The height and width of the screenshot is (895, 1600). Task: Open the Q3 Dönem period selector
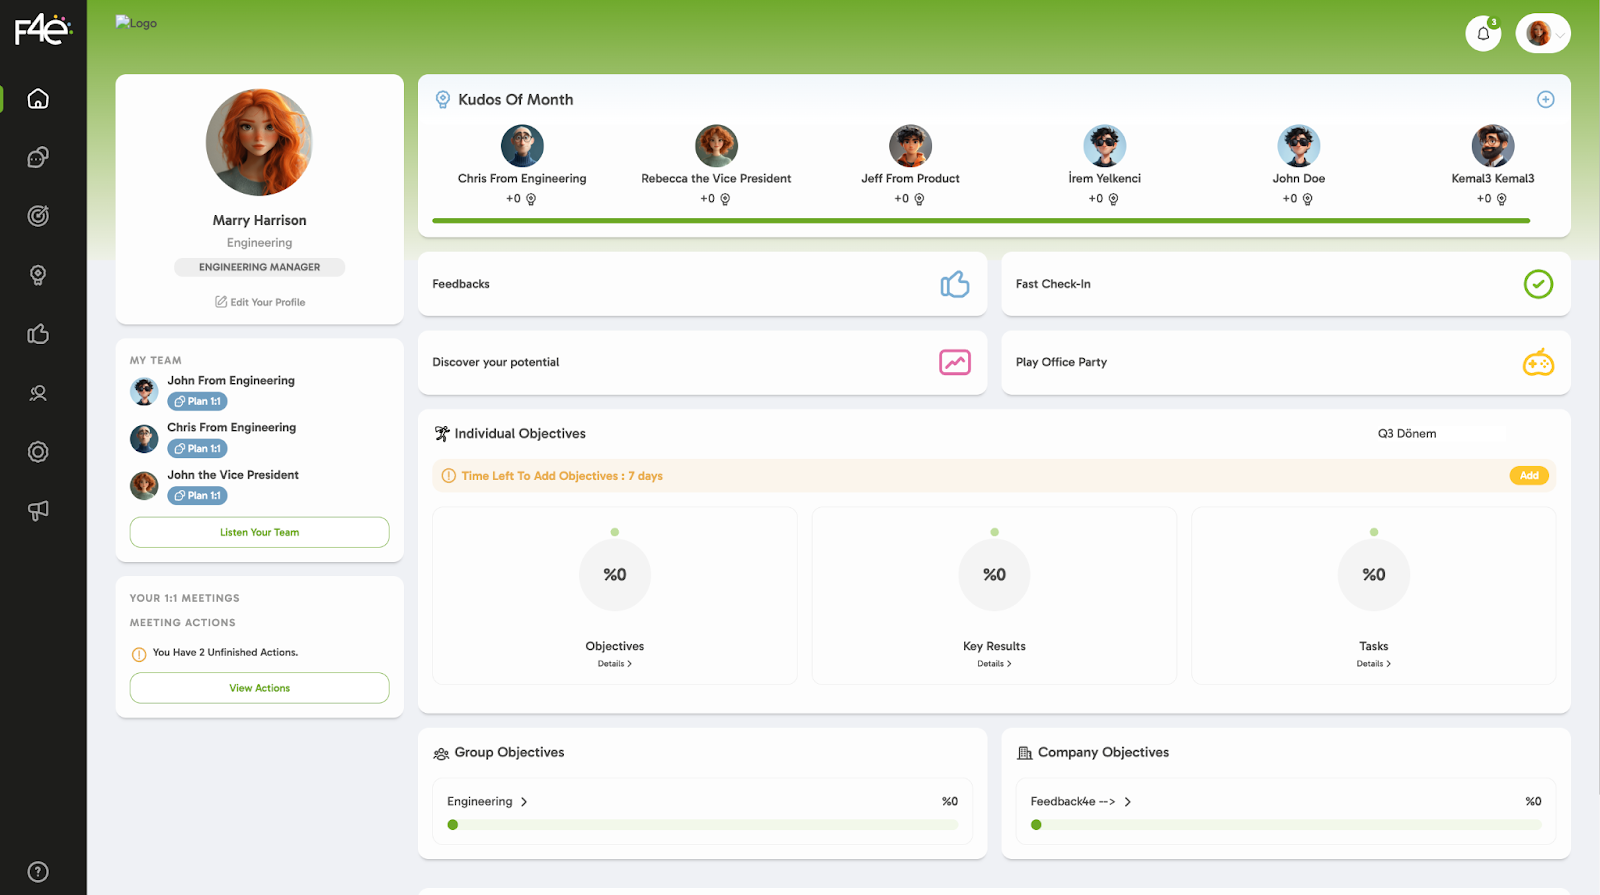click(1438, 434)
